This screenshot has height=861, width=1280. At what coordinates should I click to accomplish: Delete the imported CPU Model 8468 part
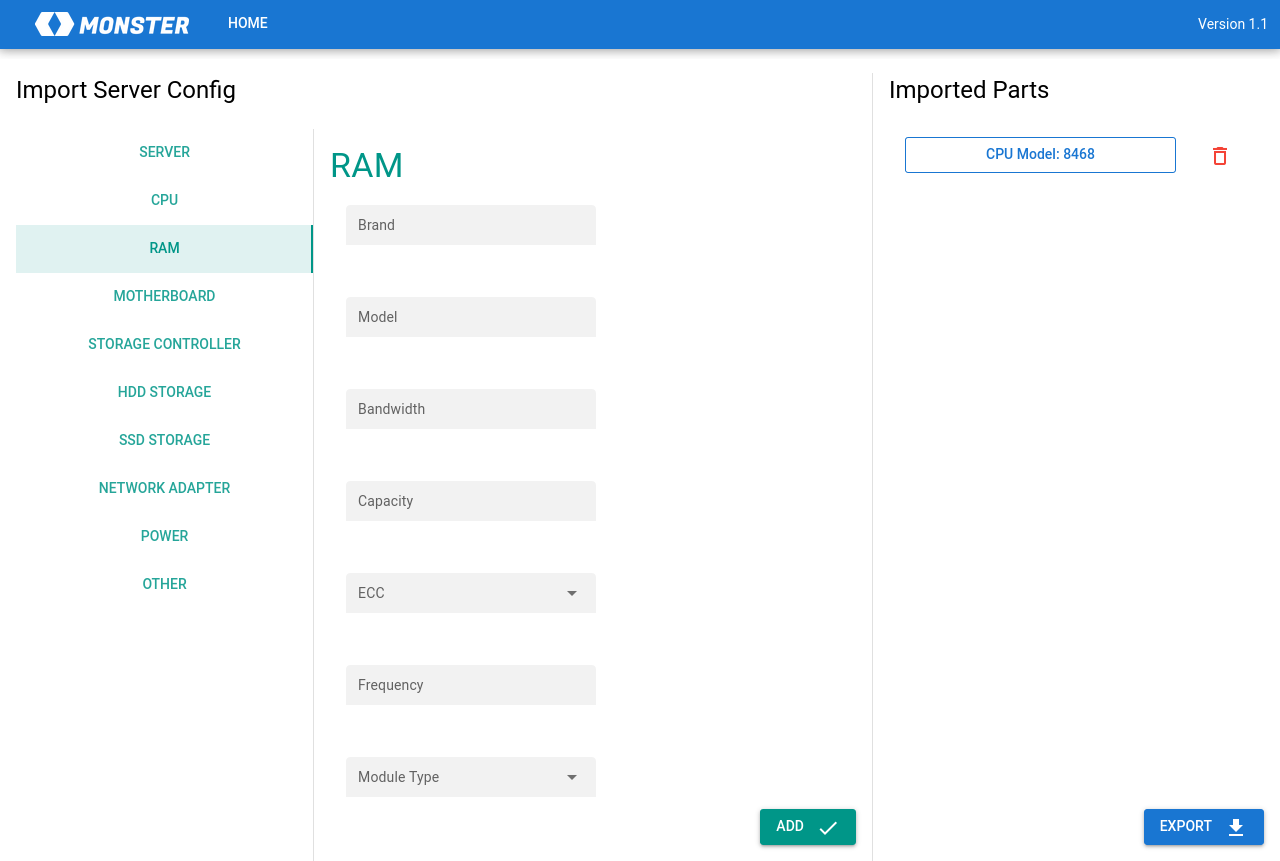click(x=1219, y=156)
